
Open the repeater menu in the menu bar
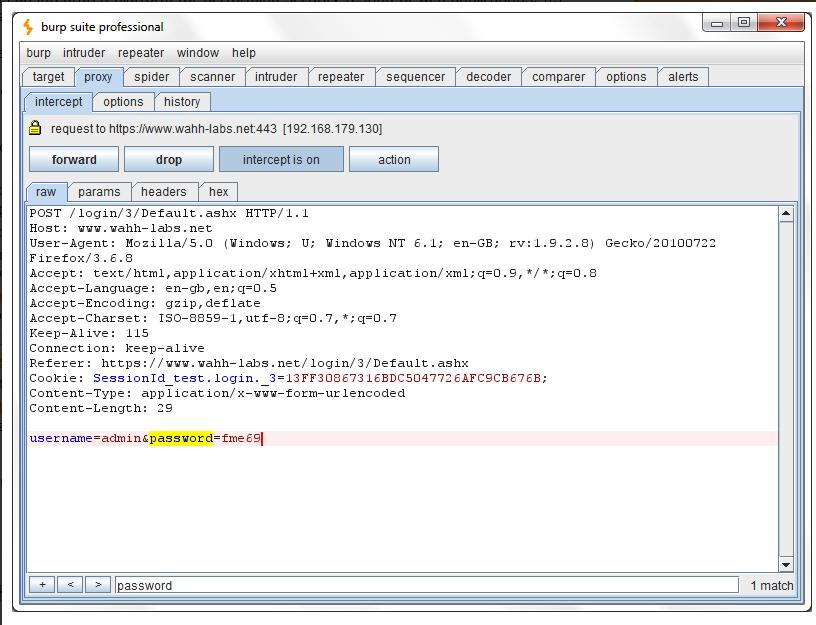pos(141,53)
